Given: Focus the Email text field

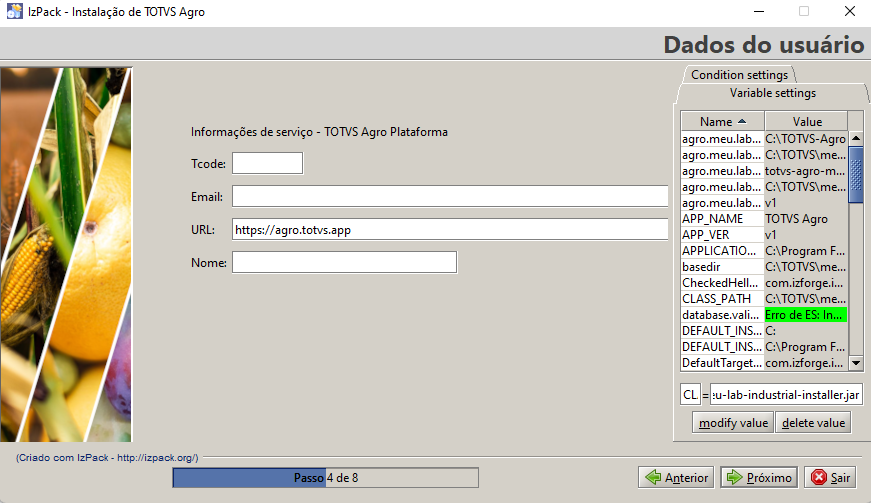Looking at the screenshot, I should tap(450, 196).
